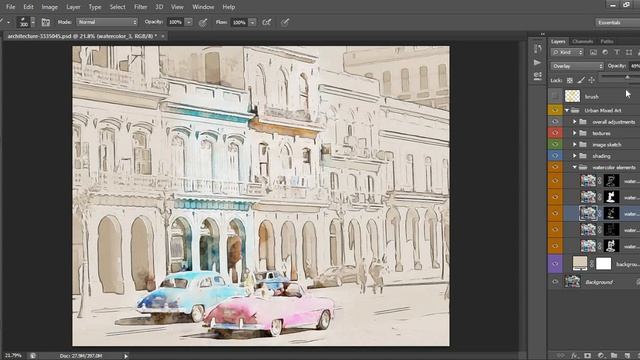Enable airbrush-style build-up icon
The width and height of the screenshot is (640, 360).
[267, 22]
